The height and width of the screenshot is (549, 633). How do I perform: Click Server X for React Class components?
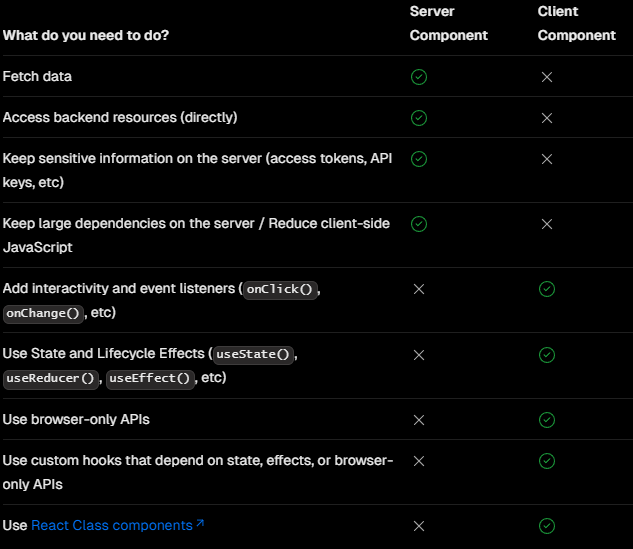pos(419,526)
